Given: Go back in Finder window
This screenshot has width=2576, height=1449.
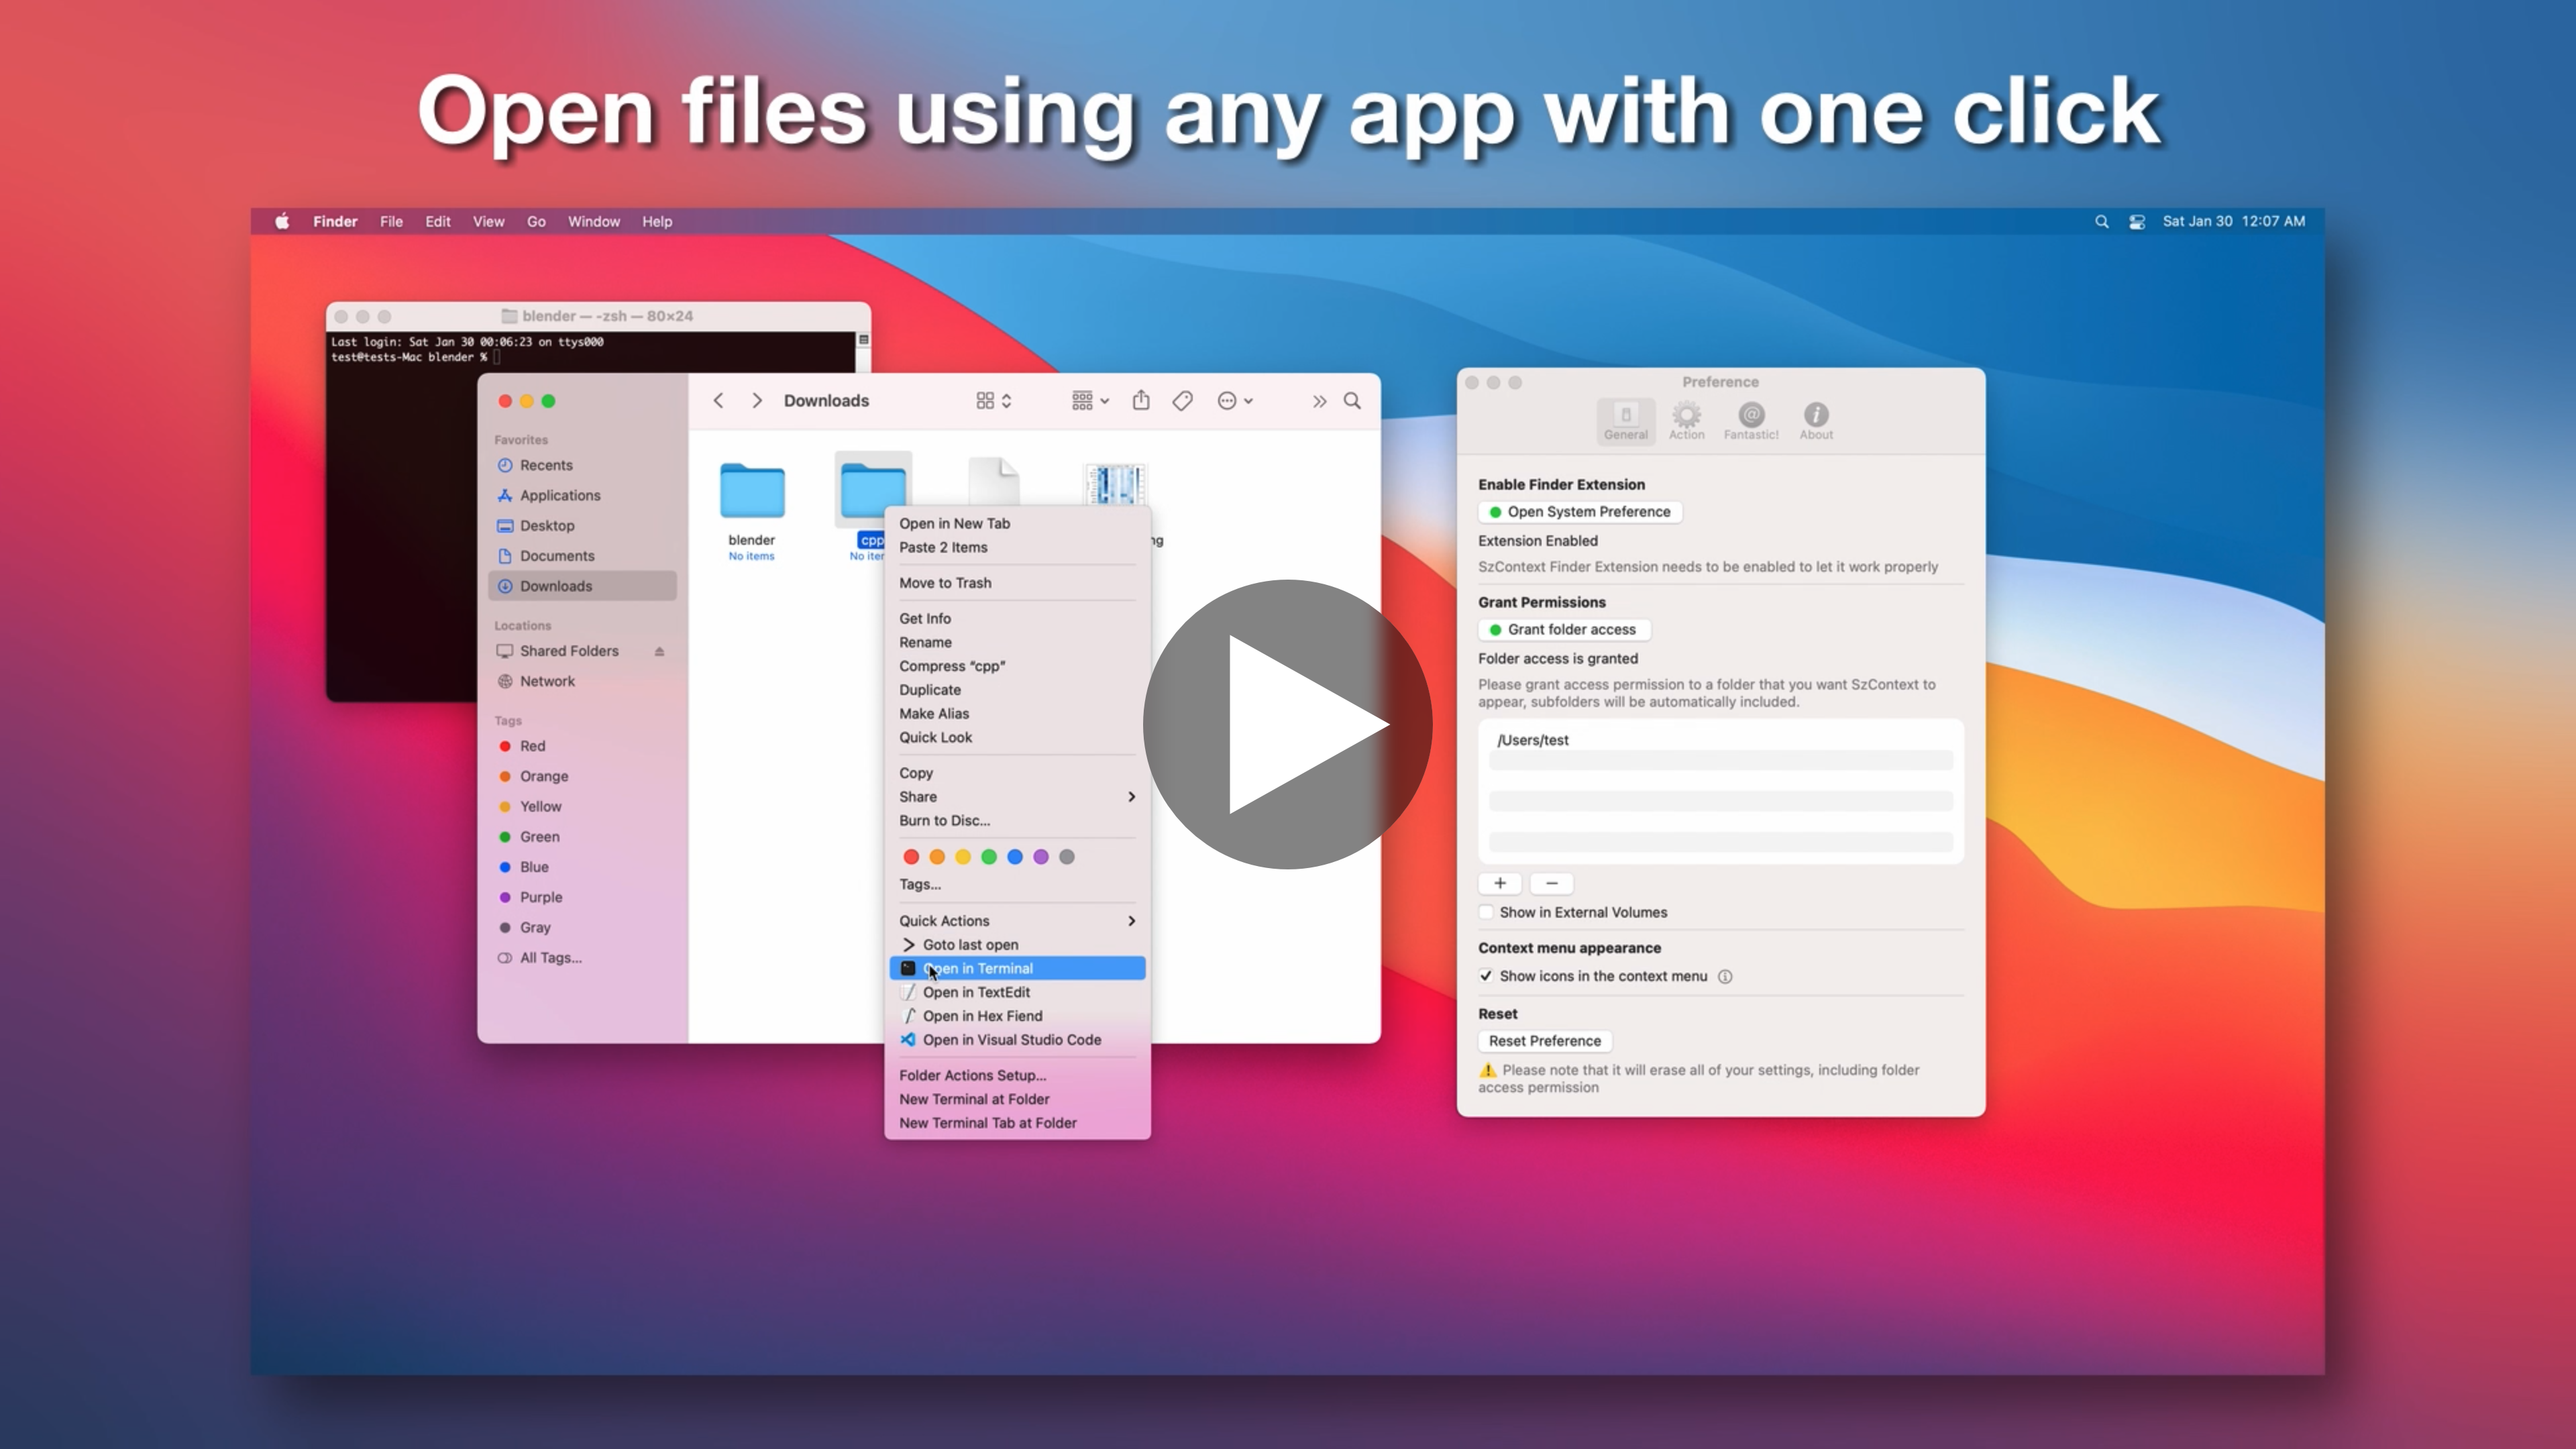Looking at the screenshot, I should coord(718,401).
